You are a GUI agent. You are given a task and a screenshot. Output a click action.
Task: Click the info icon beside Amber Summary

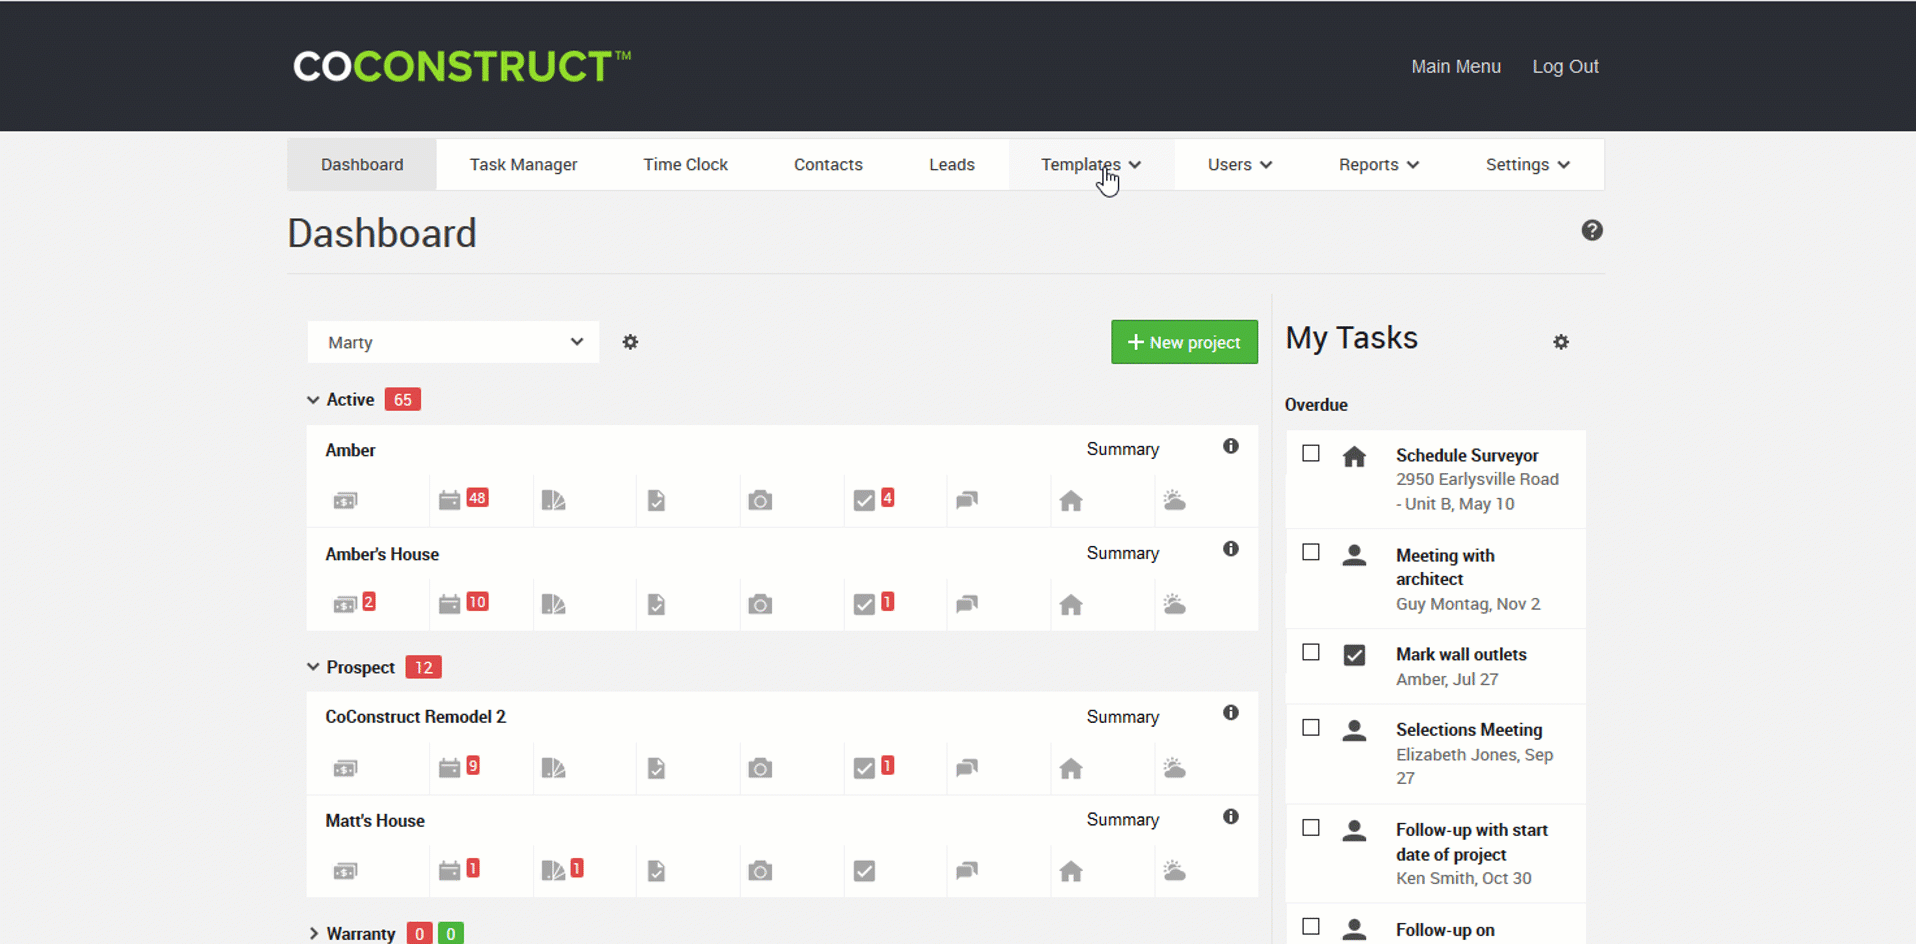1231,446
